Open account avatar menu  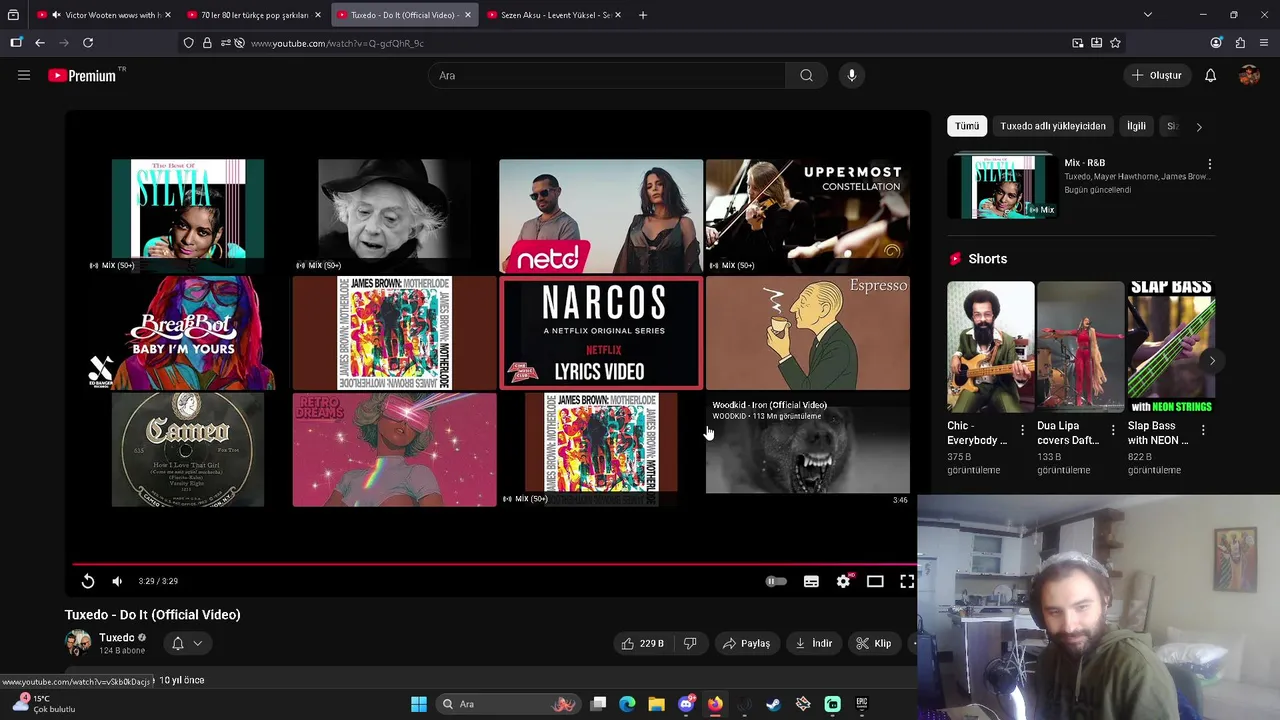[x=1249, y=75]
